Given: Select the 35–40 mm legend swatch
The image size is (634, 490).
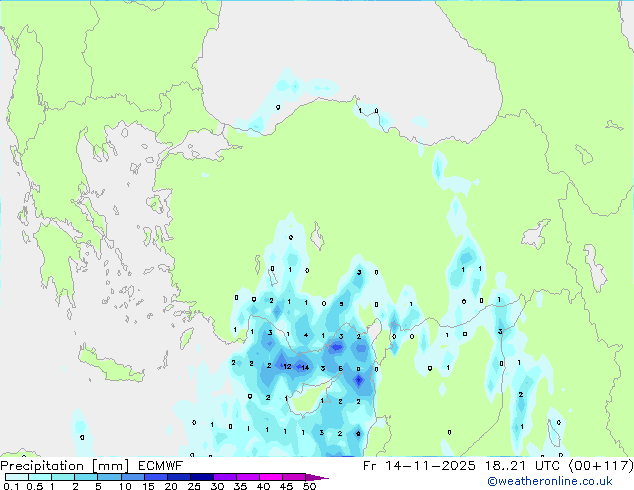Looking at the screenshot, I should [x=248, y=477].
